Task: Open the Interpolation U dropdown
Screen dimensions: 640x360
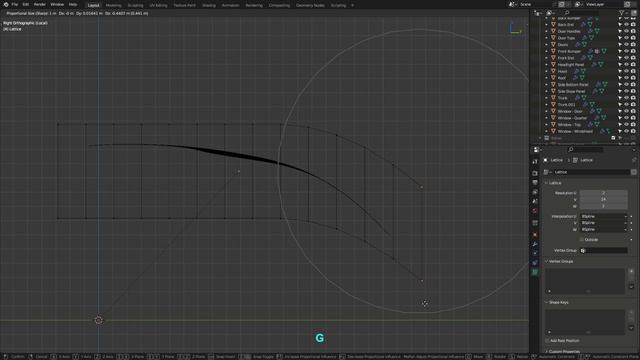Action: coord(603,216)
